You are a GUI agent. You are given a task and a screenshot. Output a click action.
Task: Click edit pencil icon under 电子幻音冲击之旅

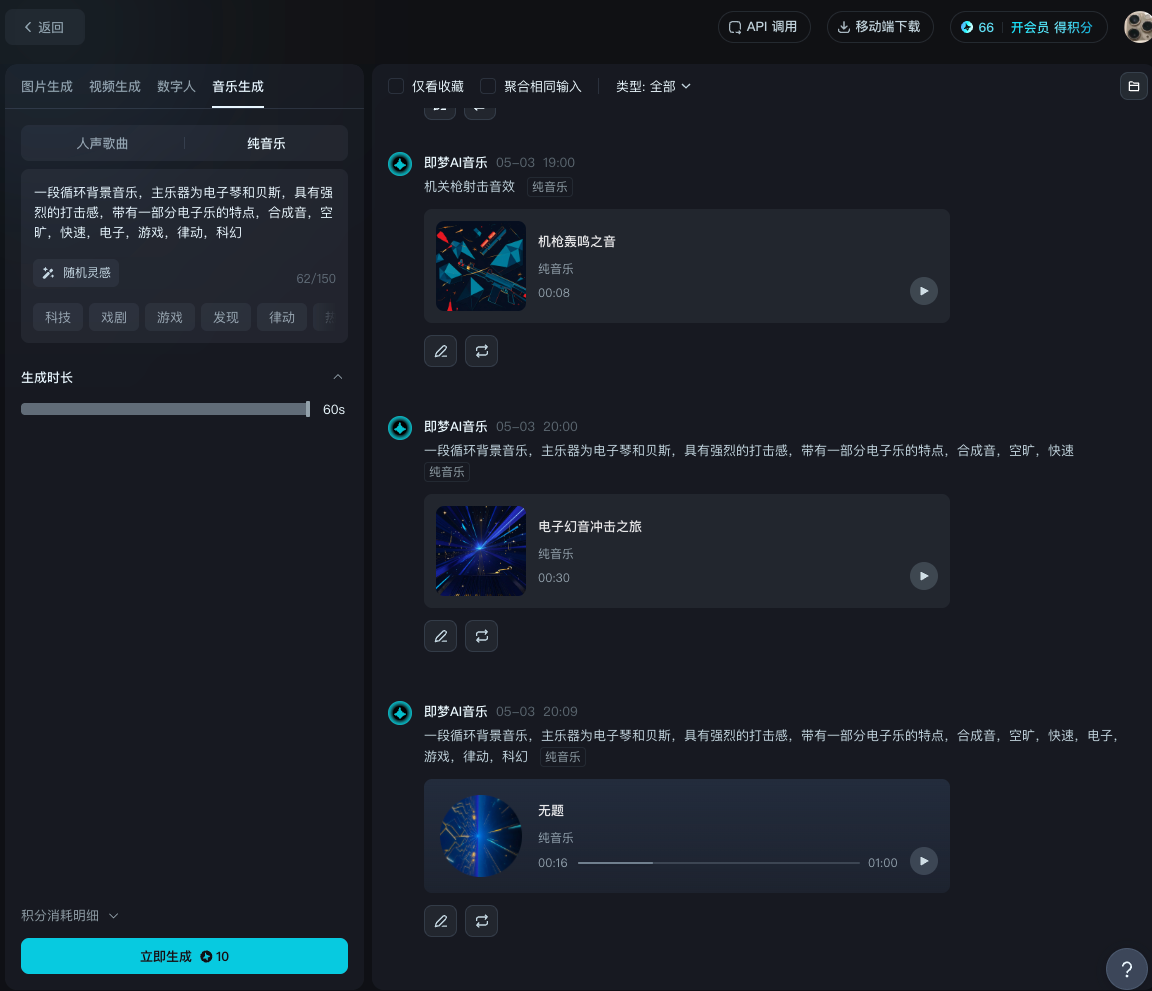pyautogui.click(x=440, y=636)
